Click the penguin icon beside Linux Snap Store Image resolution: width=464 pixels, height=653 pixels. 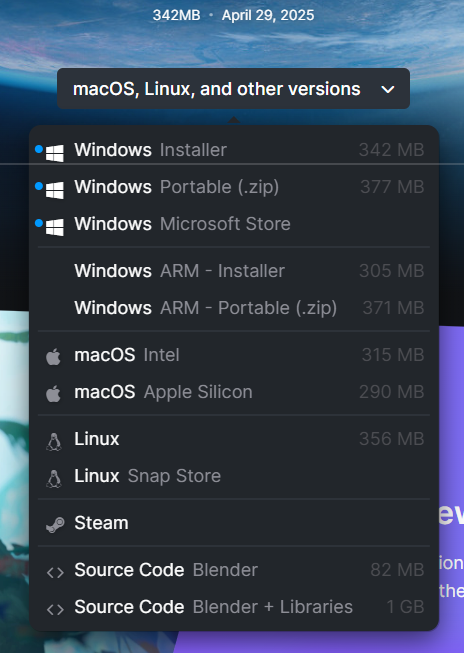point(54,479)
